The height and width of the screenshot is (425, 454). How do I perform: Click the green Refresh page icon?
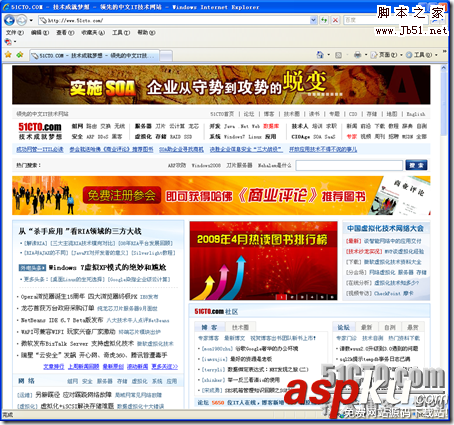(x=324, y=20)
